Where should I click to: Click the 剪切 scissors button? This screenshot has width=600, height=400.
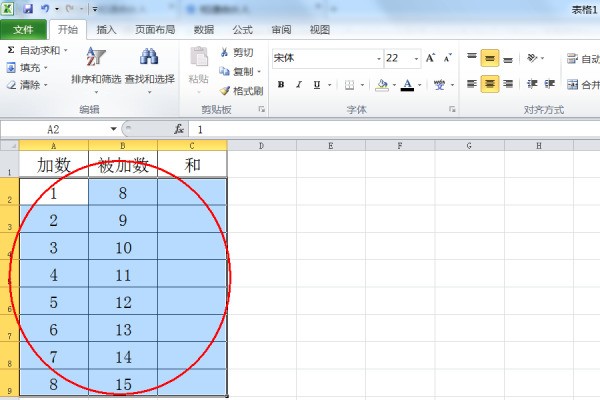pos(237,52)
